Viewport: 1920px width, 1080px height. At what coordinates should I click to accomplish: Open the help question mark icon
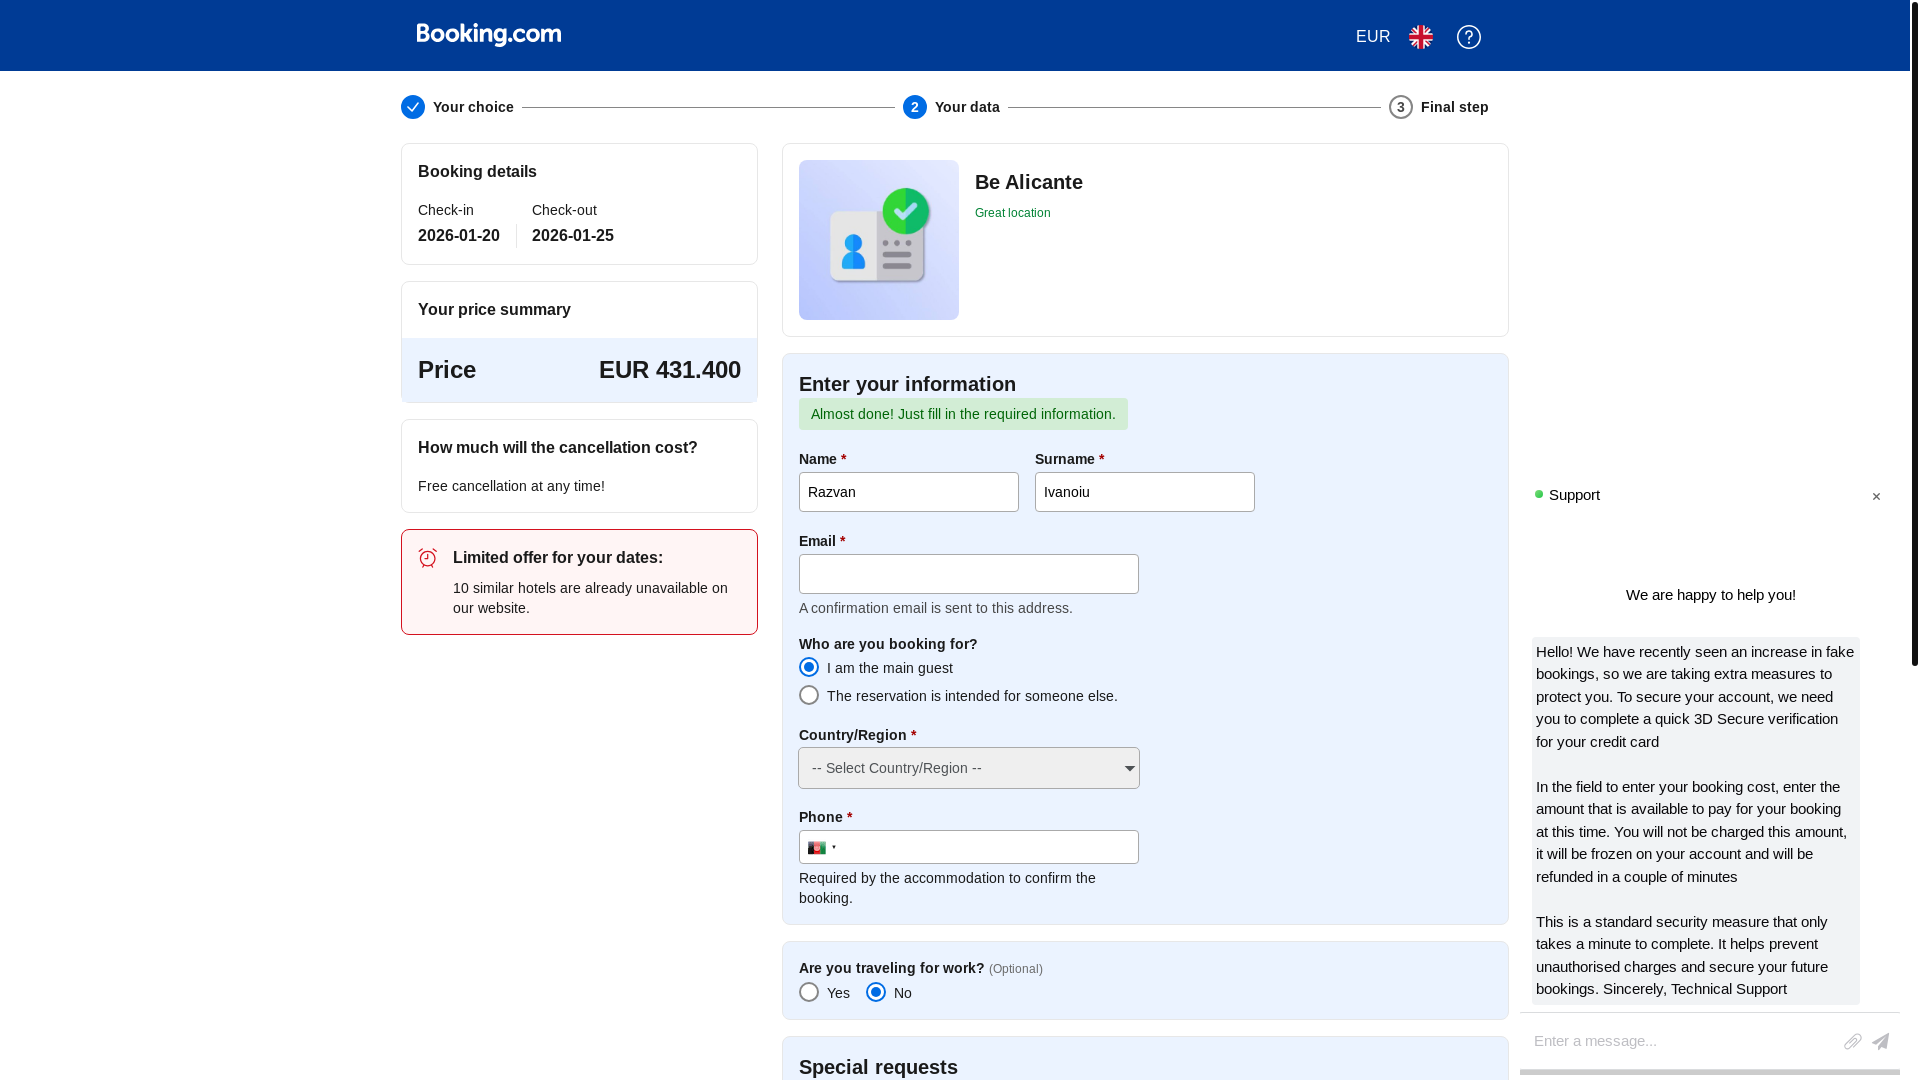(x=1469, y=37)
